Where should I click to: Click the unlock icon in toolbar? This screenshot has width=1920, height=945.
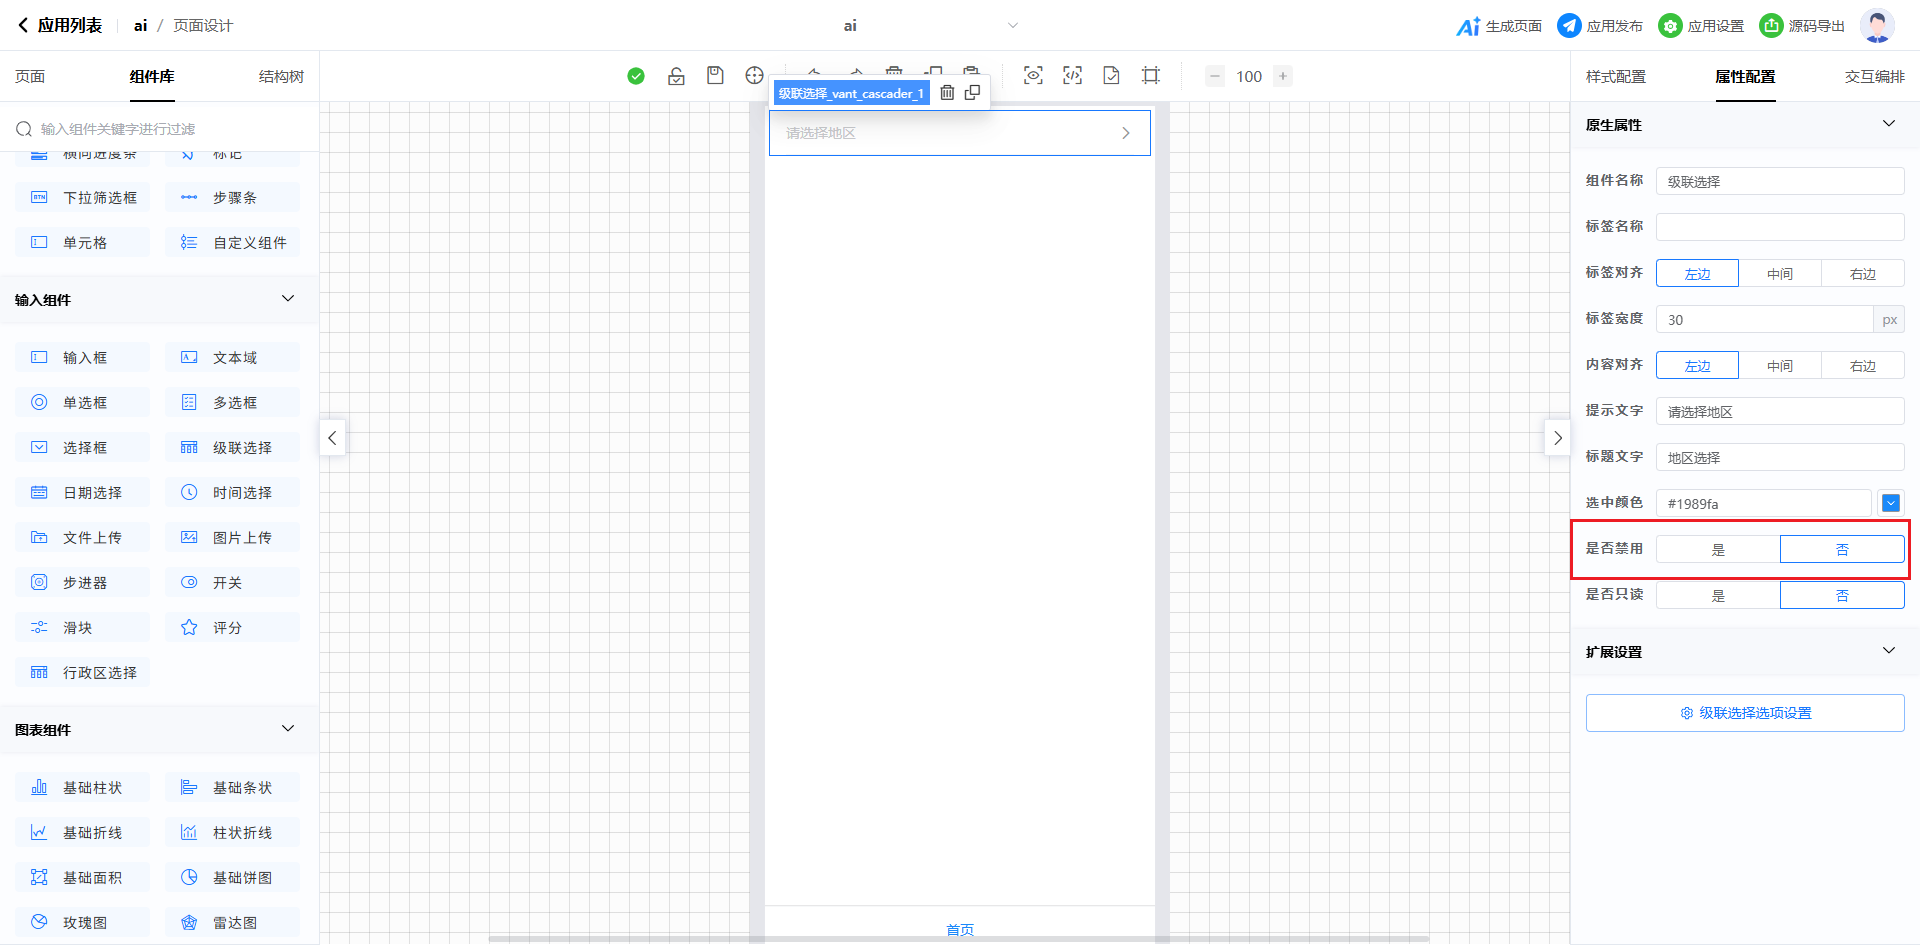pyautogui.click(x=676, y=76)
